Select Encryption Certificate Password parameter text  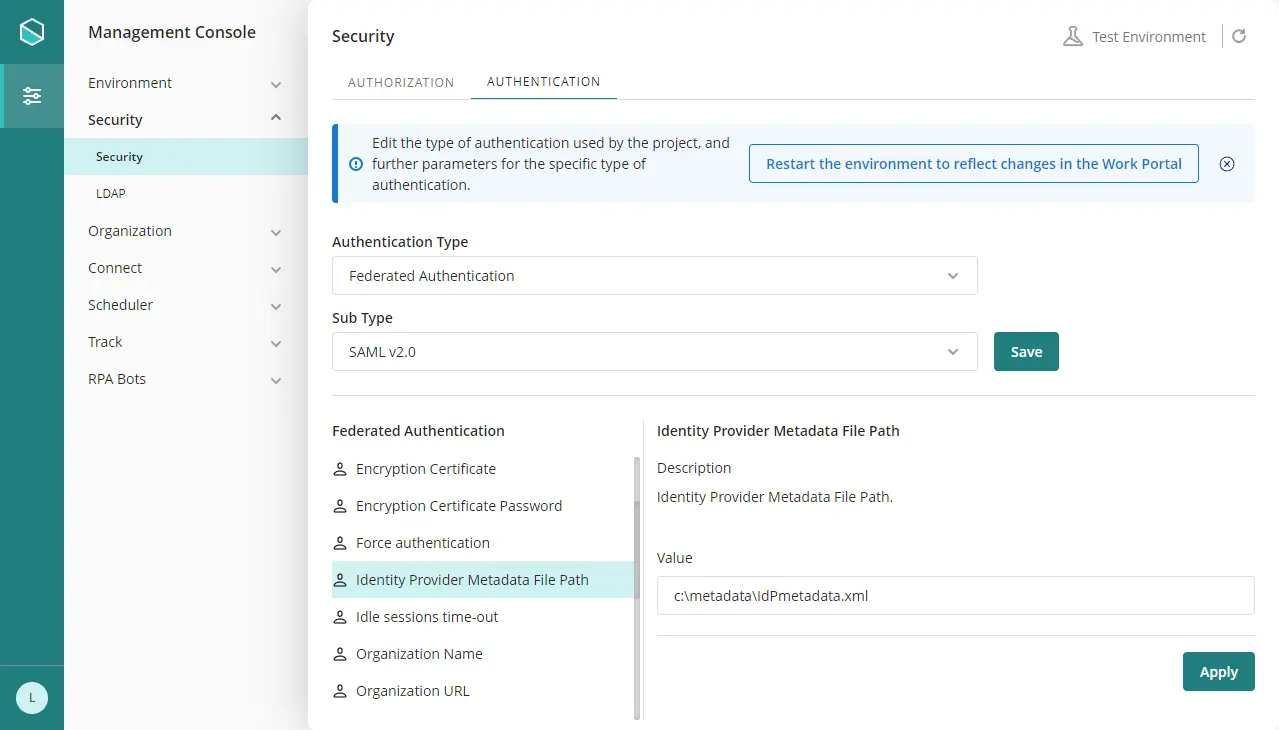[459, 506]
